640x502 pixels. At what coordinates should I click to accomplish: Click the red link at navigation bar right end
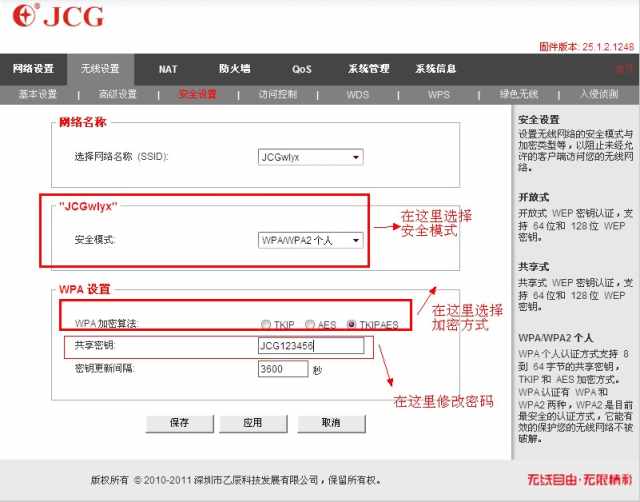[624, 69]
